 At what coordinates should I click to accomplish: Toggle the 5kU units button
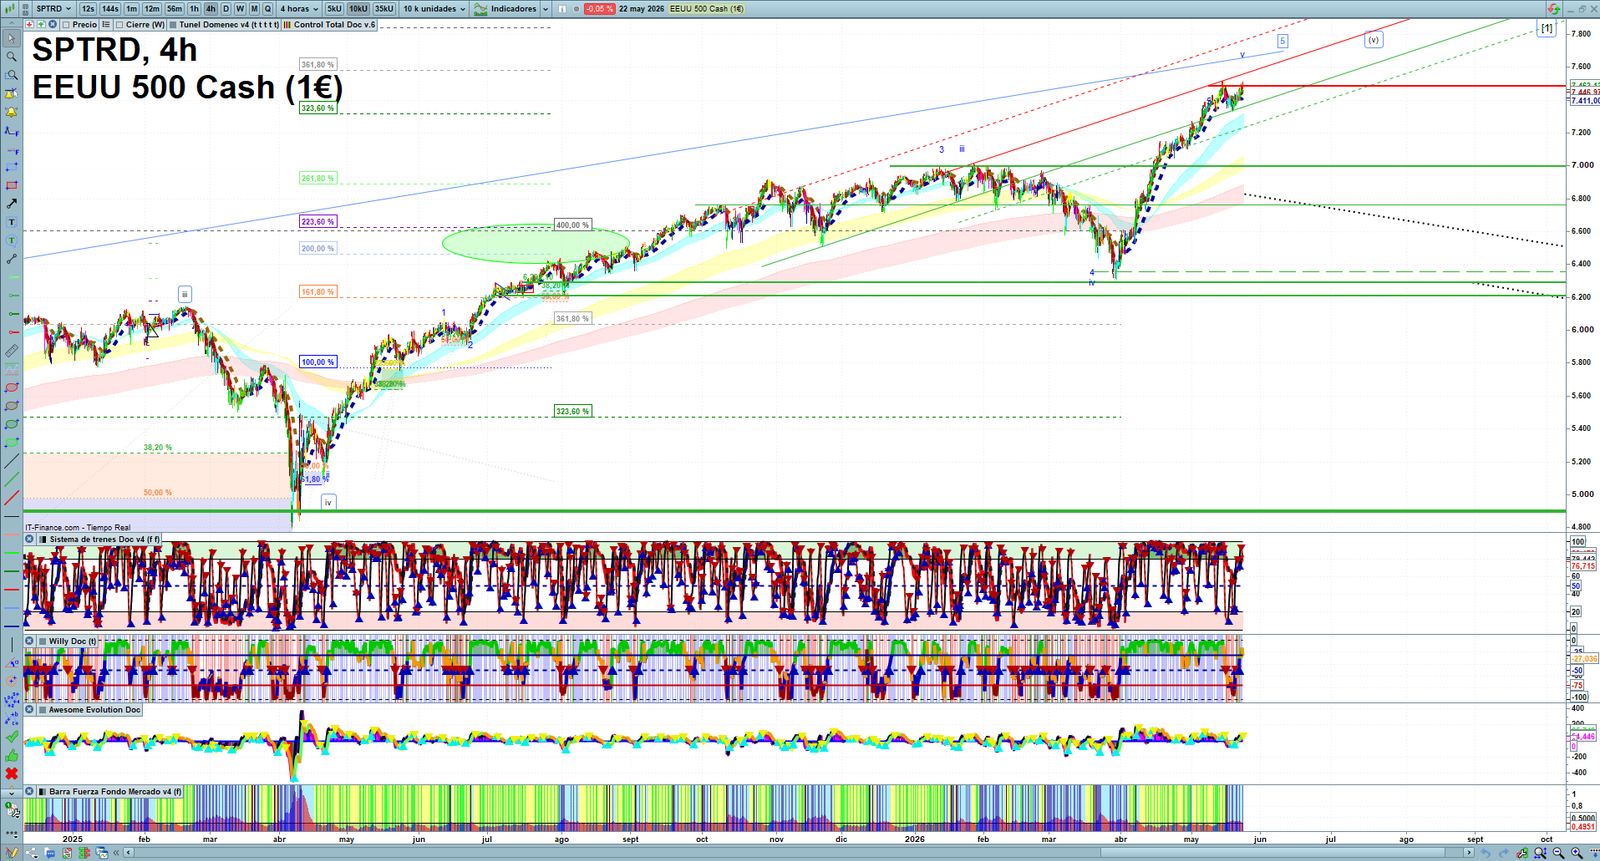pyautogui.click(x=334, y=9)
